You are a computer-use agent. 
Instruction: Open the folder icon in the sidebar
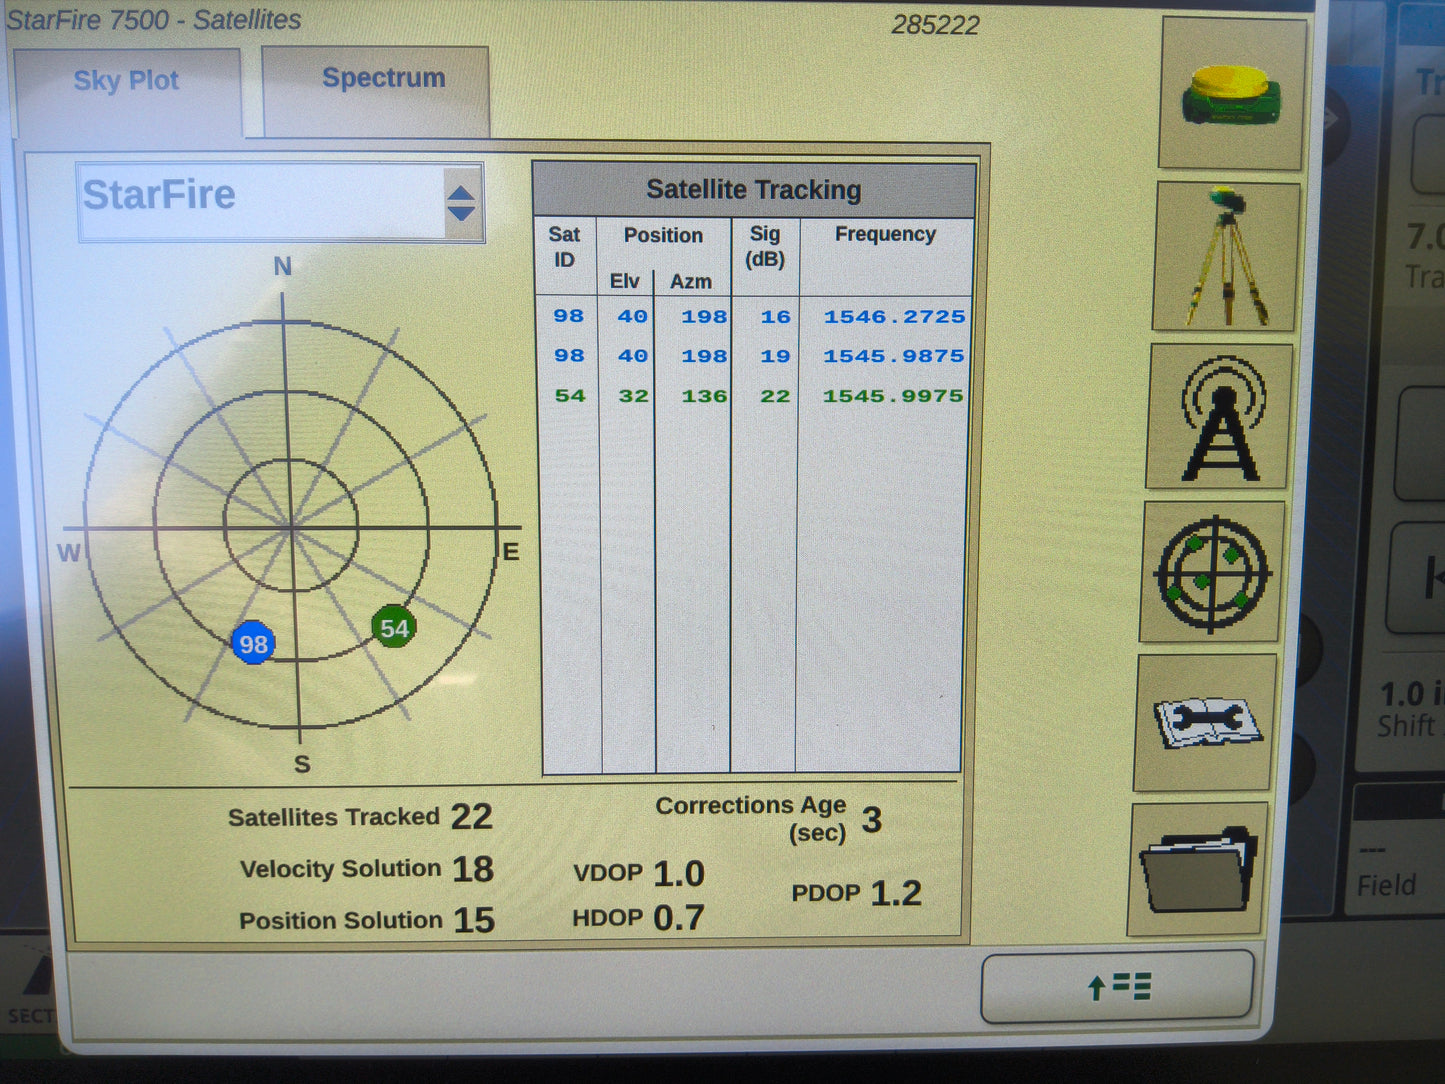click(x=1199, y=869)
